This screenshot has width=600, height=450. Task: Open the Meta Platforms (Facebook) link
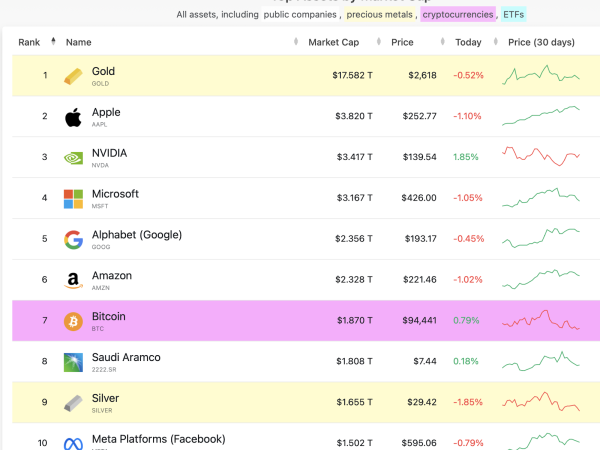click(x=158, y=439)
